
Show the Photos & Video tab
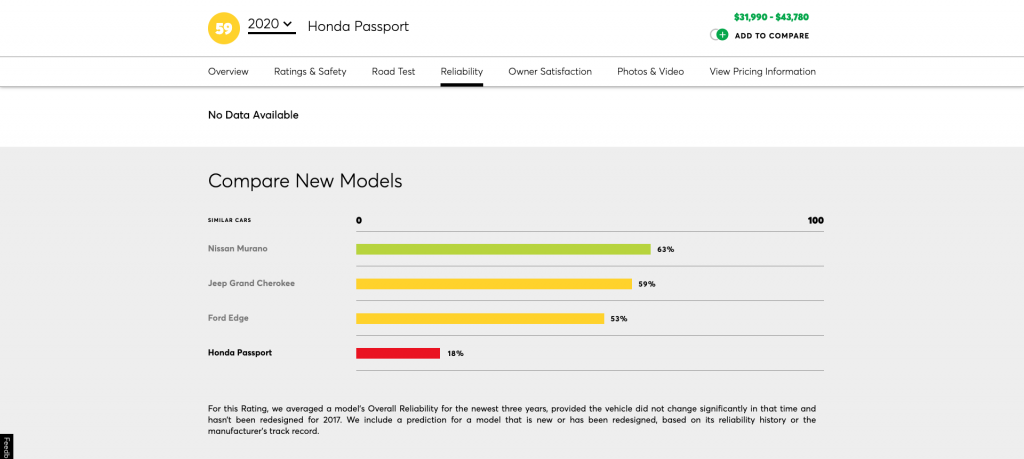650,72
